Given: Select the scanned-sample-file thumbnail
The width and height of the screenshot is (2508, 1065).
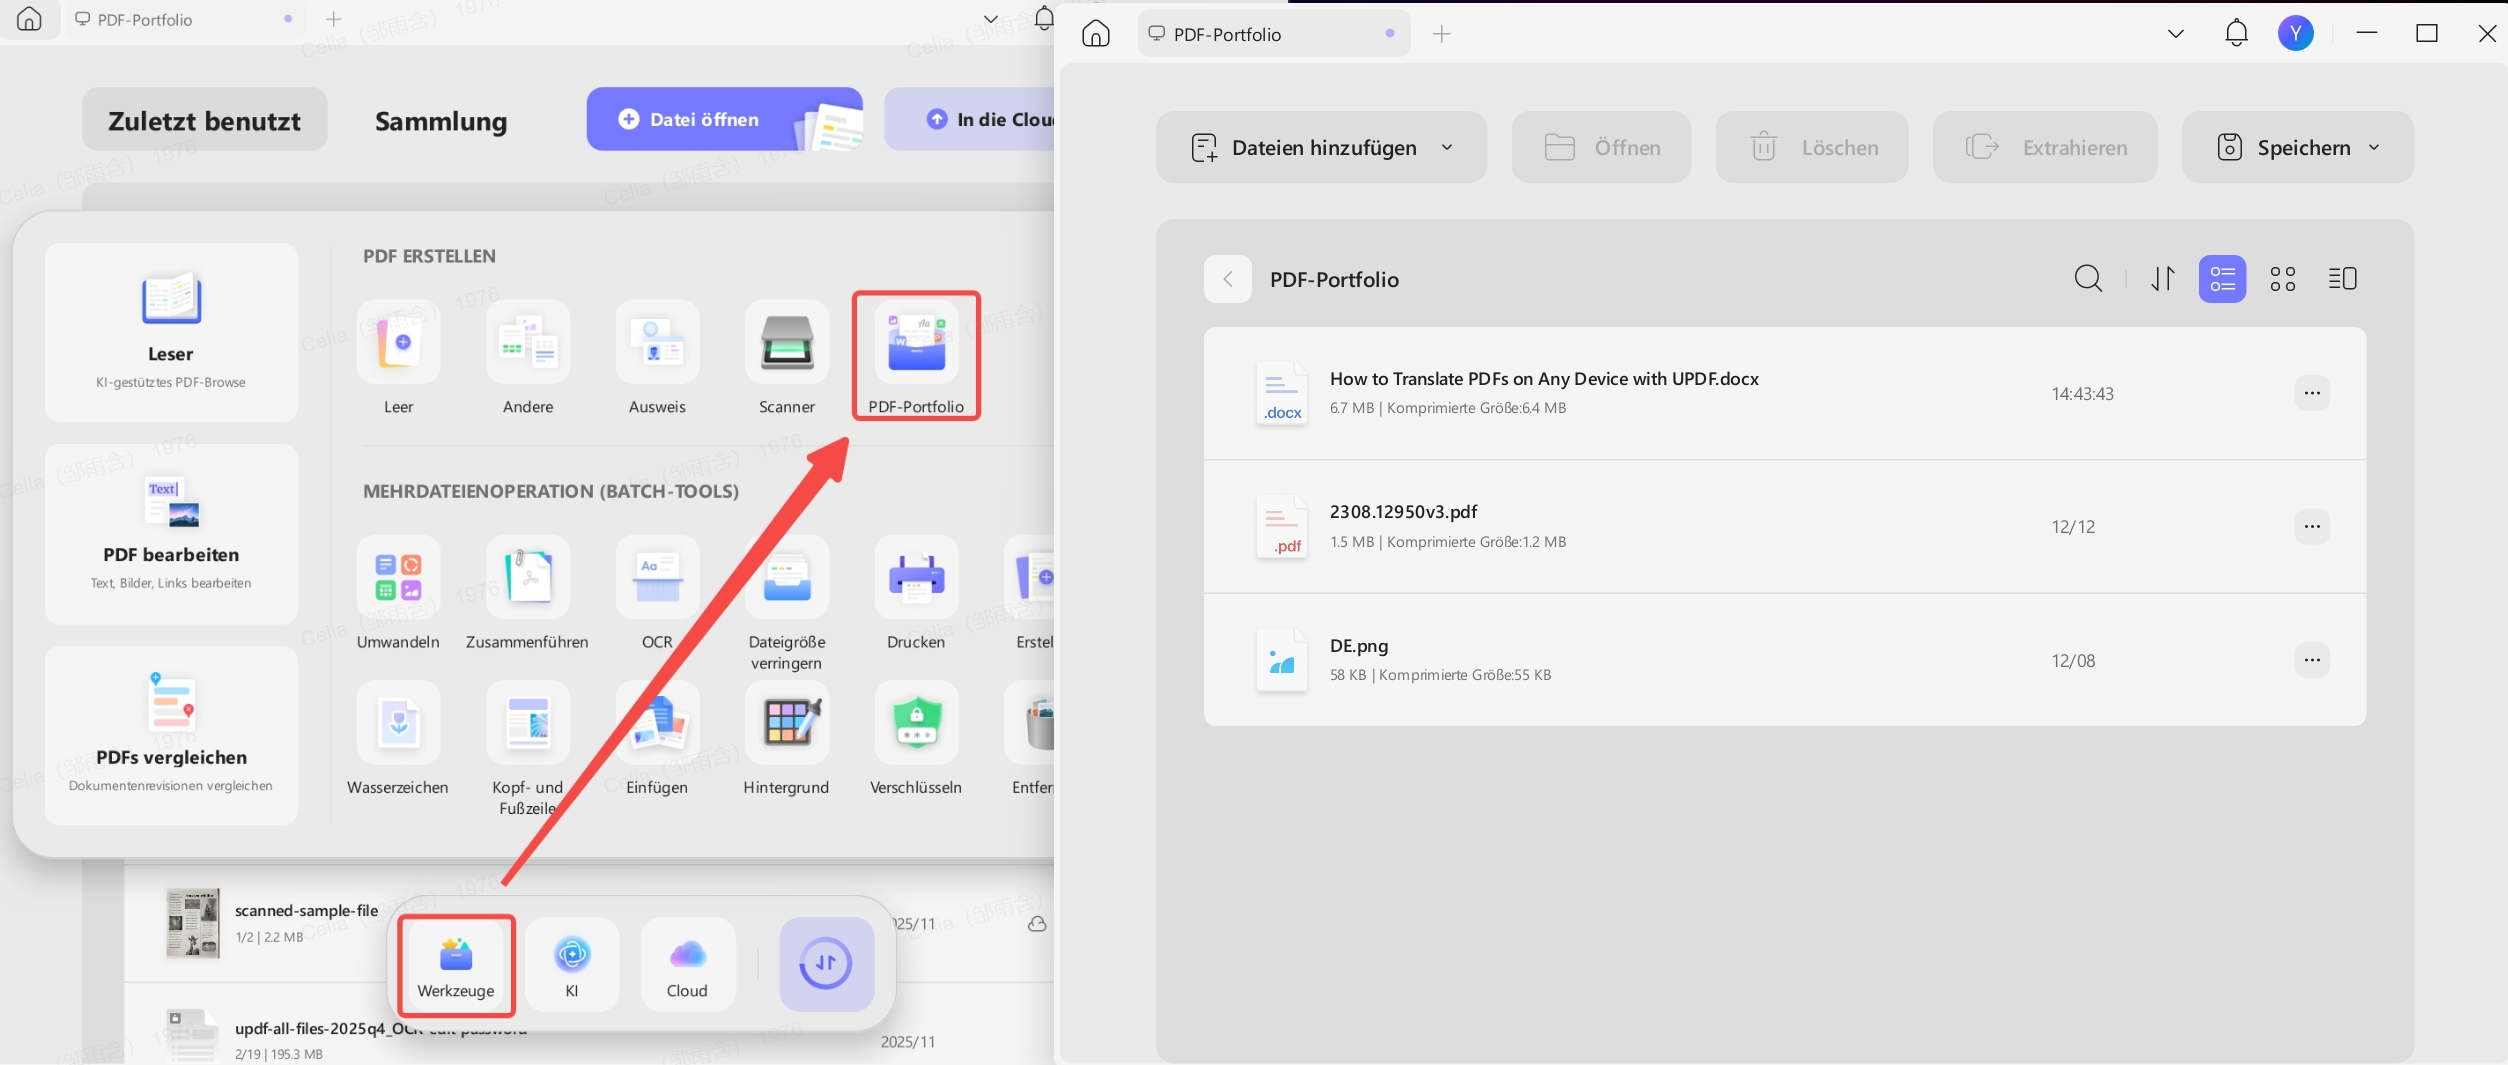Looking at the screenshot, I should pyautogui.click(x=193, y=923).
